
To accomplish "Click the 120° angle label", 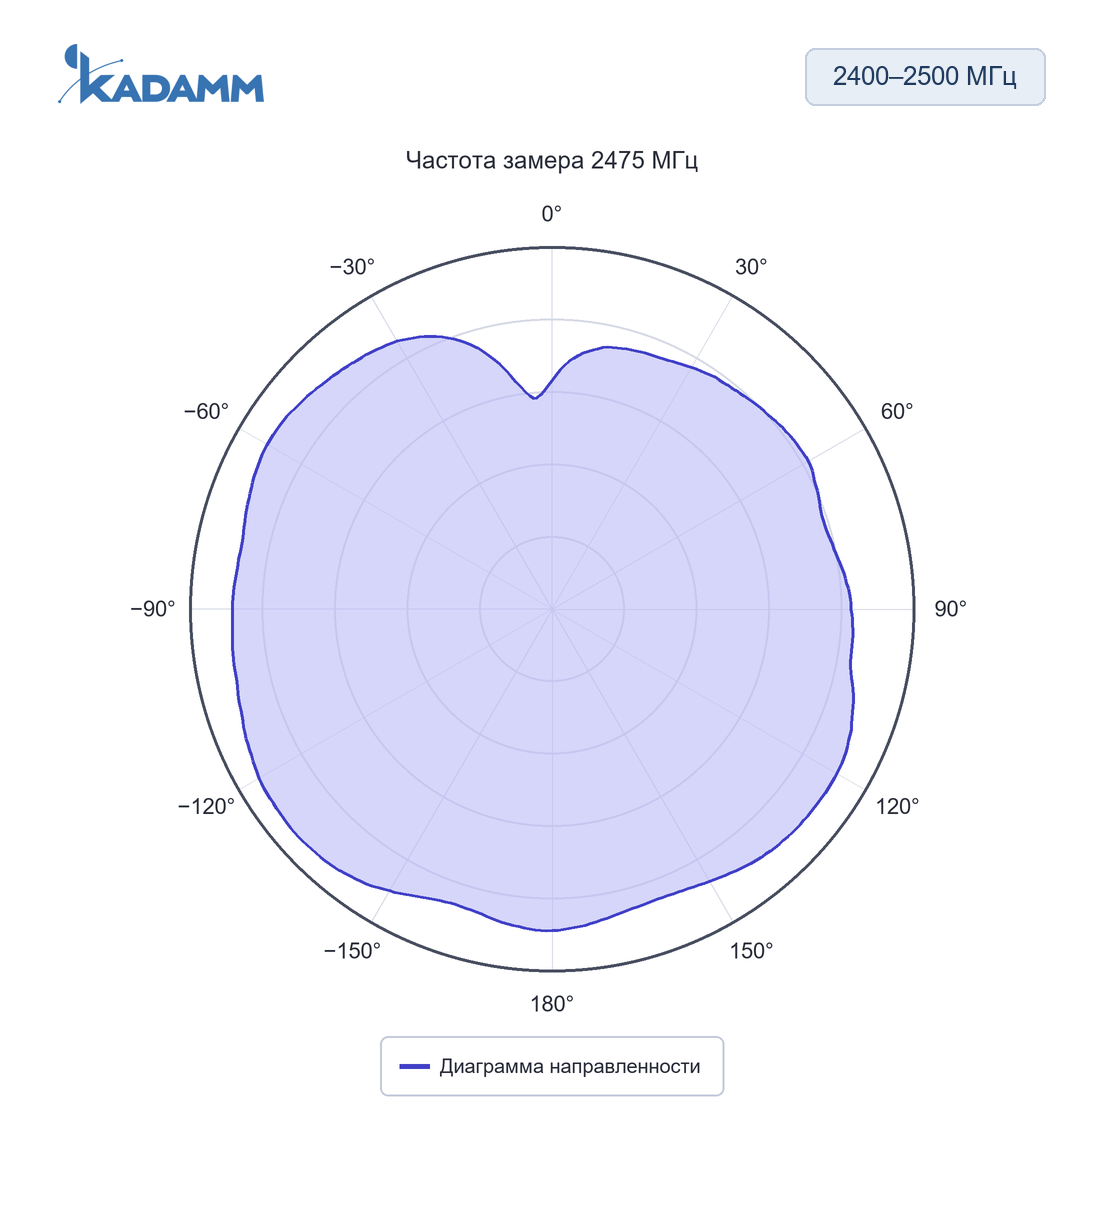I will click(897, 806).
